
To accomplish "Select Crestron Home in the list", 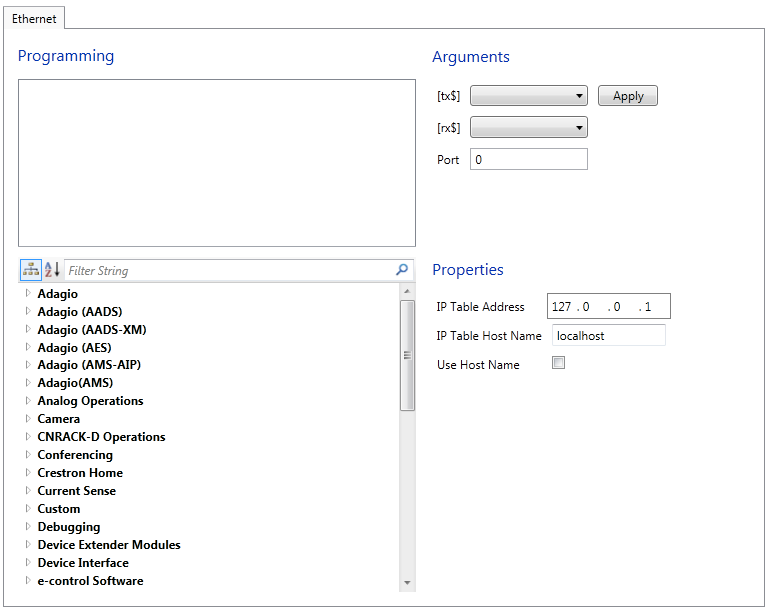I will (80, 473).
